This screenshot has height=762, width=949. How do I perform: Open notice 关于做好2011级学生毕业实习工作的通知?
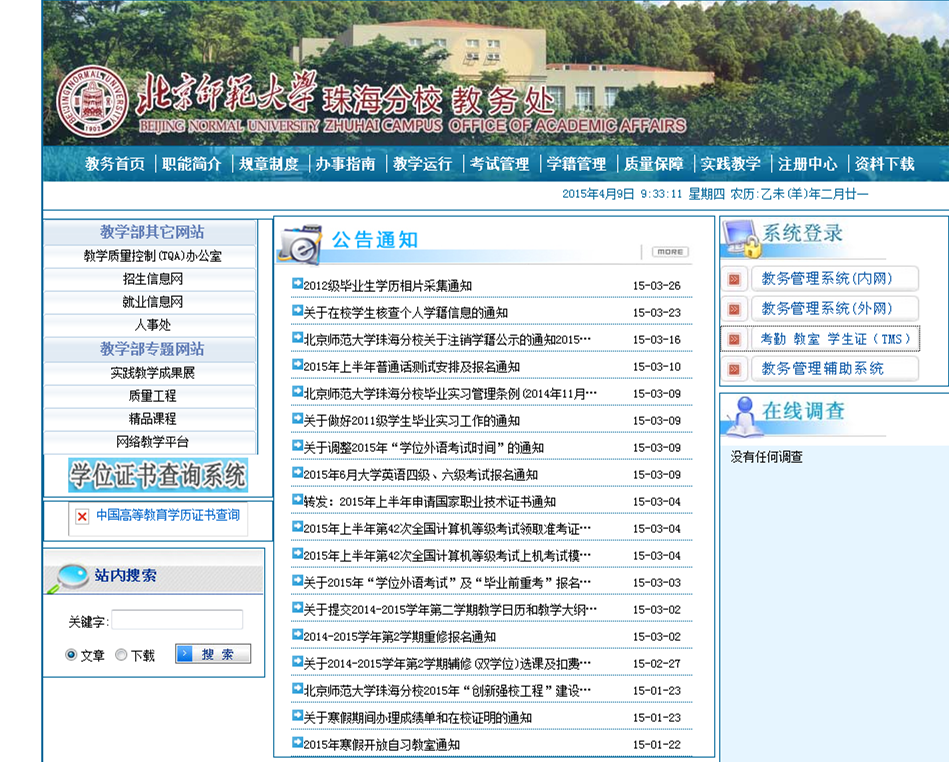[x=412, y=421]
